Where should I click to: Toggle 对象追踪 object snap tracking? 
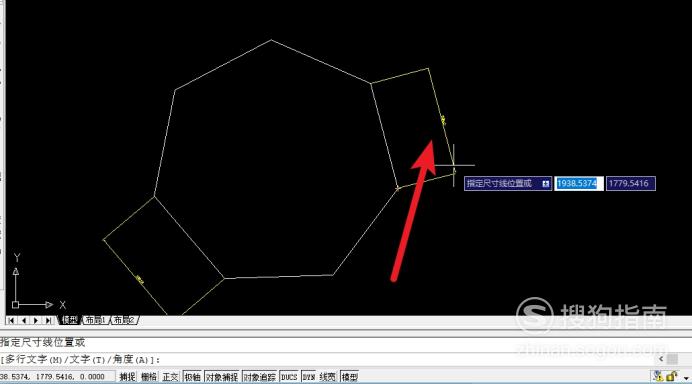click(x=260, y=377)
